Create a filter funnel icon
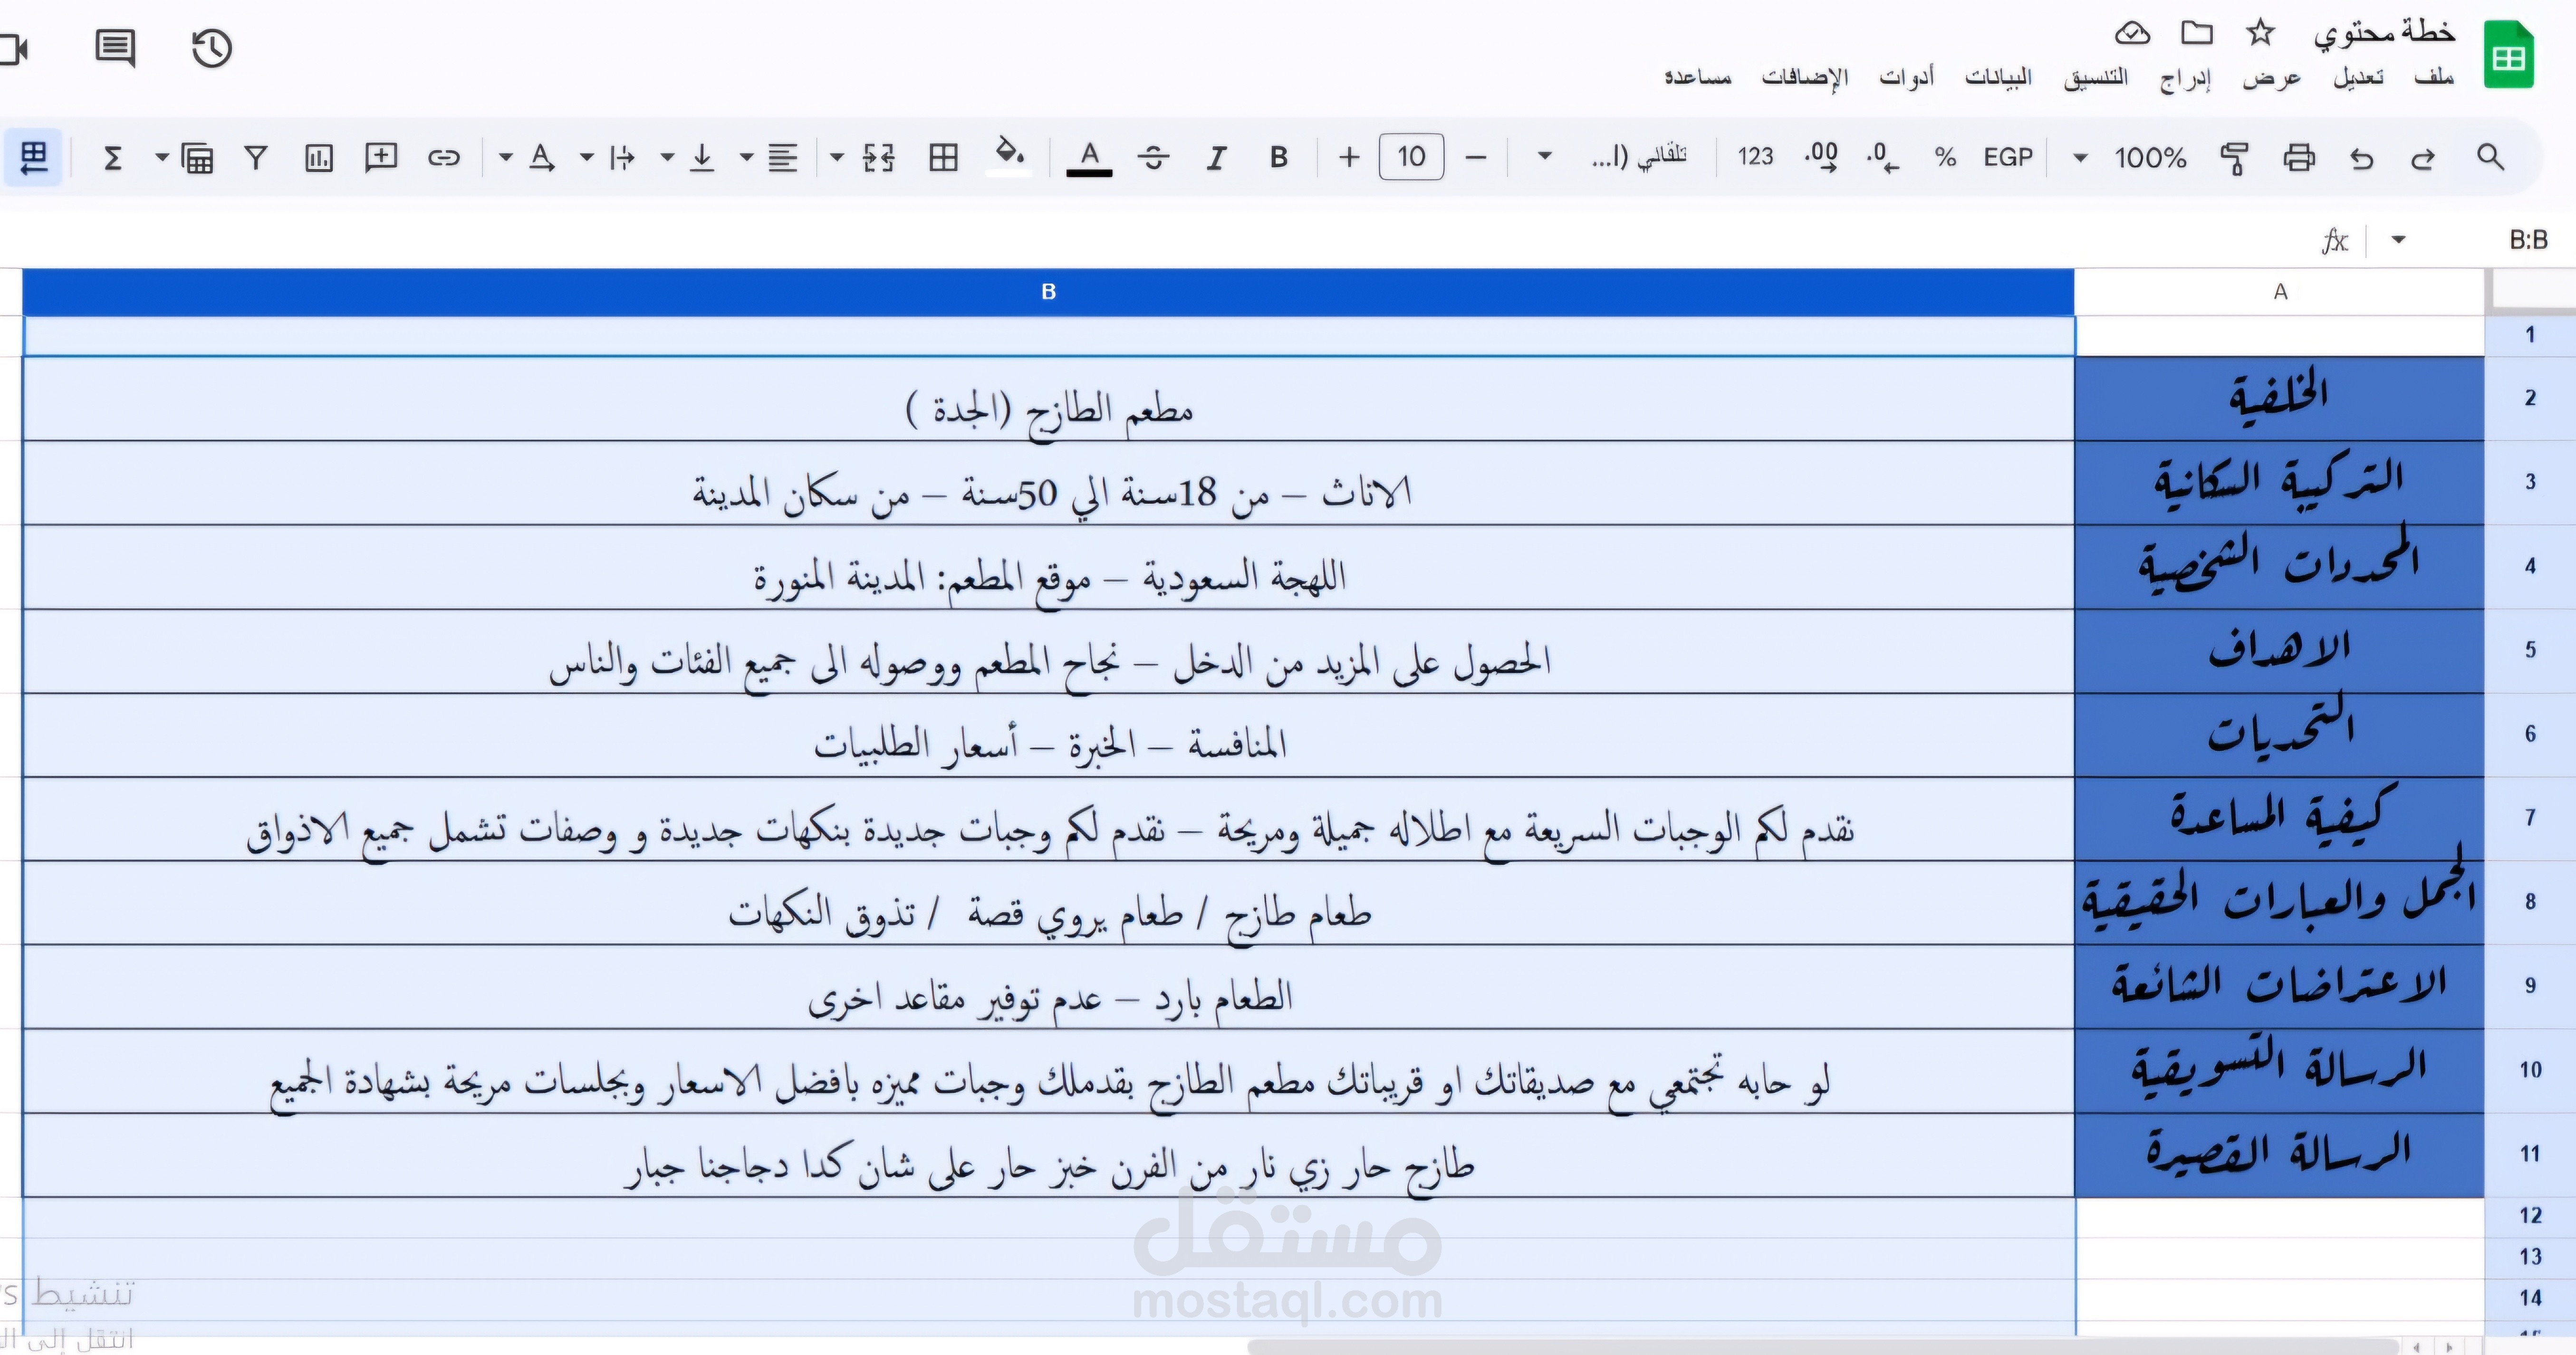Viewport: 2576px width, 1355px height. pos(256,157)
